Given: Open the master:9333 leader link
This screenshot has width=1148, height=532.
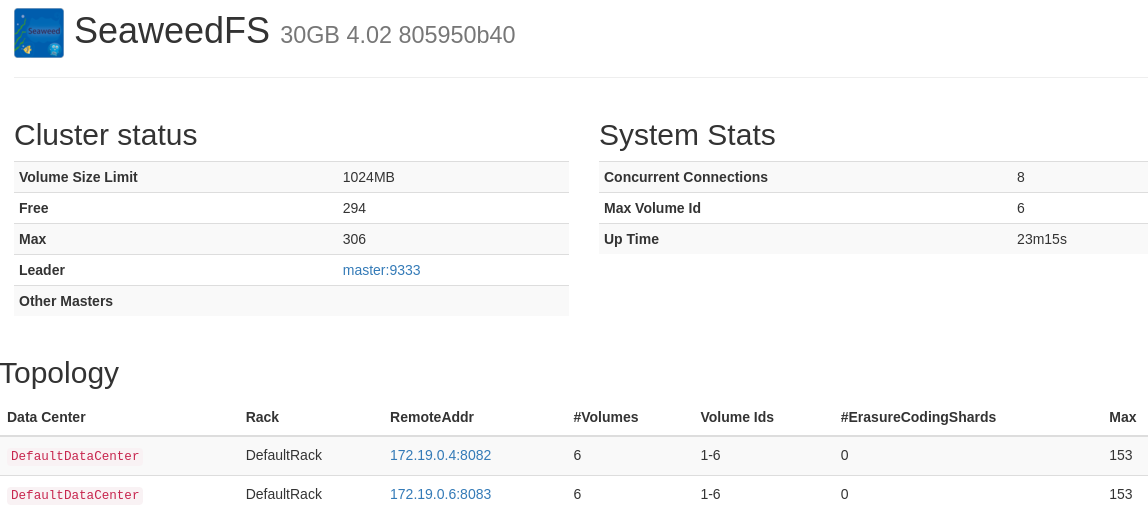Looking at the screenshot, I should [x=381, y=270].
